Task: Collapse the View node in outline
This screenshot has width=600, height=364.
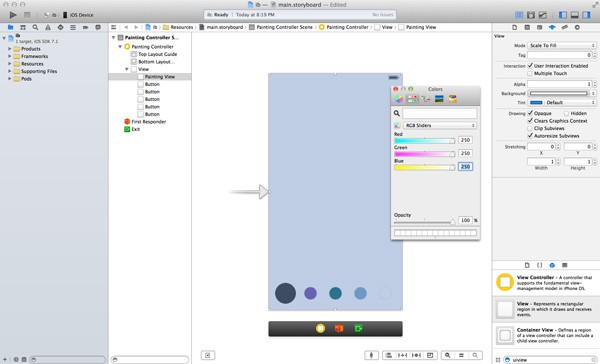Action: point(127,69)
